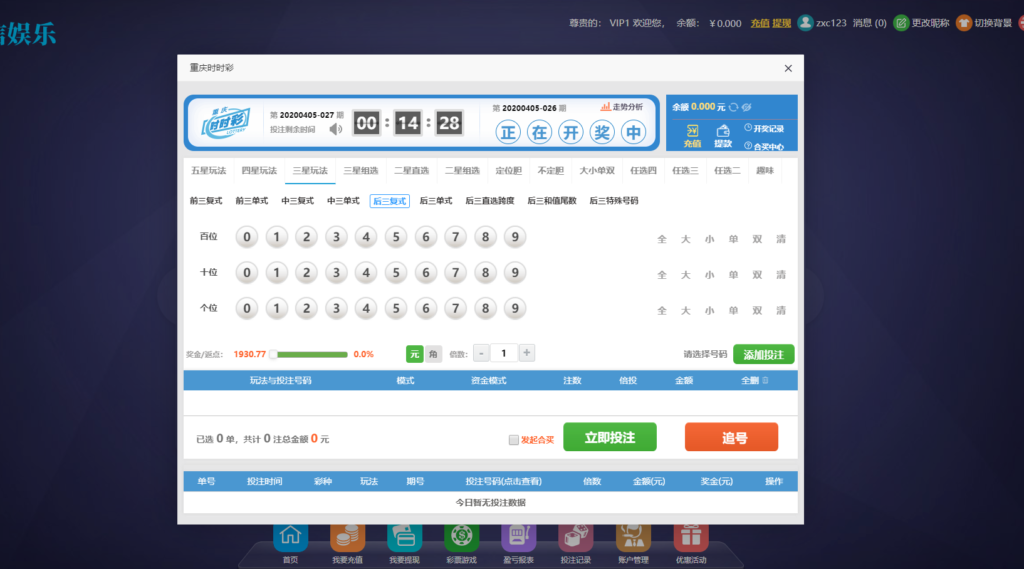This screenshot has height=569, width=1024.
Task: Mute the countdown sound speaker icon
Action: click(x=336, y=128)
